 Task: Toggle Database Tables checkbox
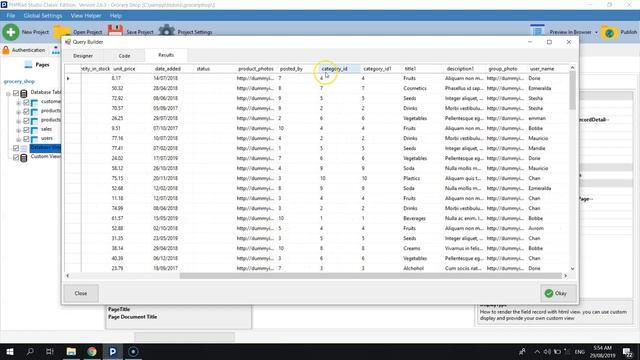click(x=16, y=93)
